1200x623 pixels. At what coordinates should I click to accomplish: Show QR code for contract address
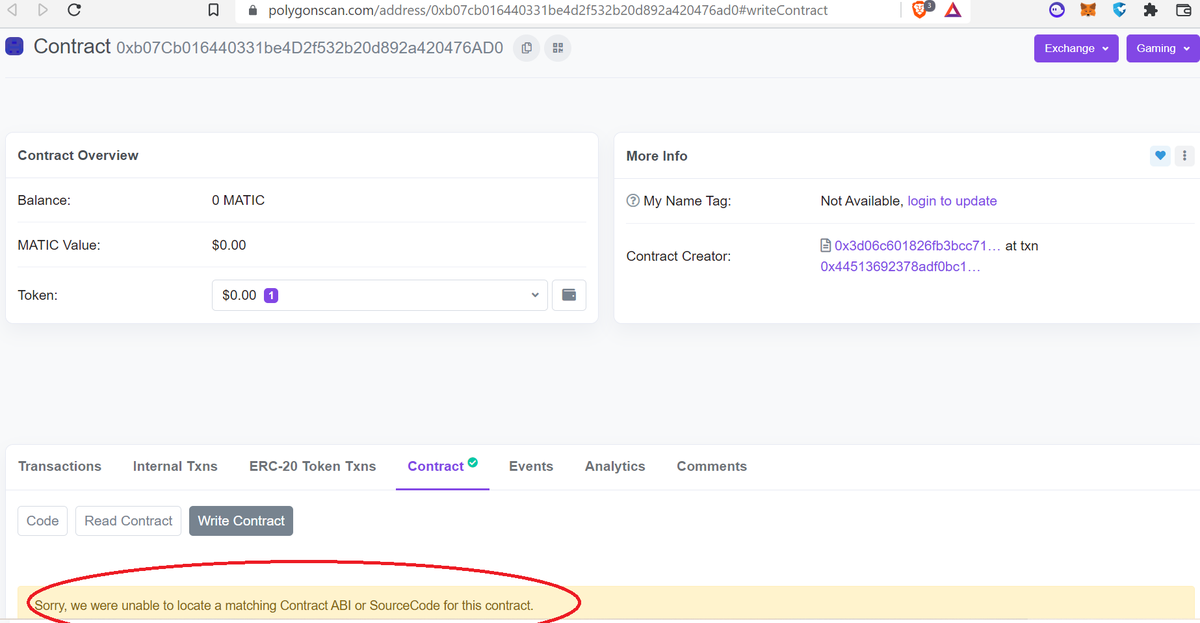pos(558,48)
